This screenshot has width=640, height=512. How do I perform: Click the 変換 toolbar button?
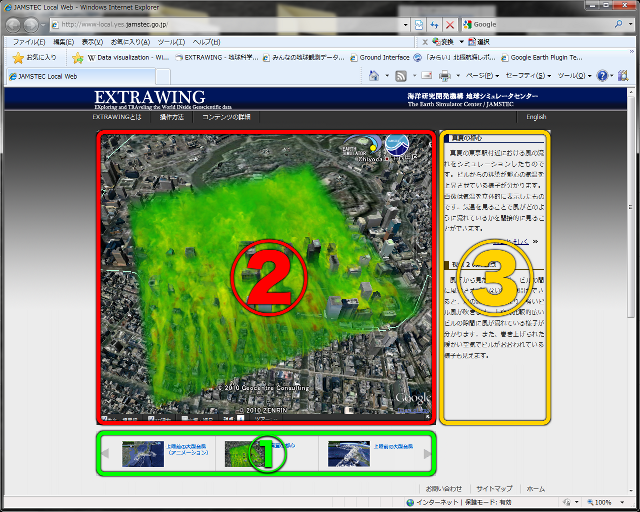coord(443,42)
